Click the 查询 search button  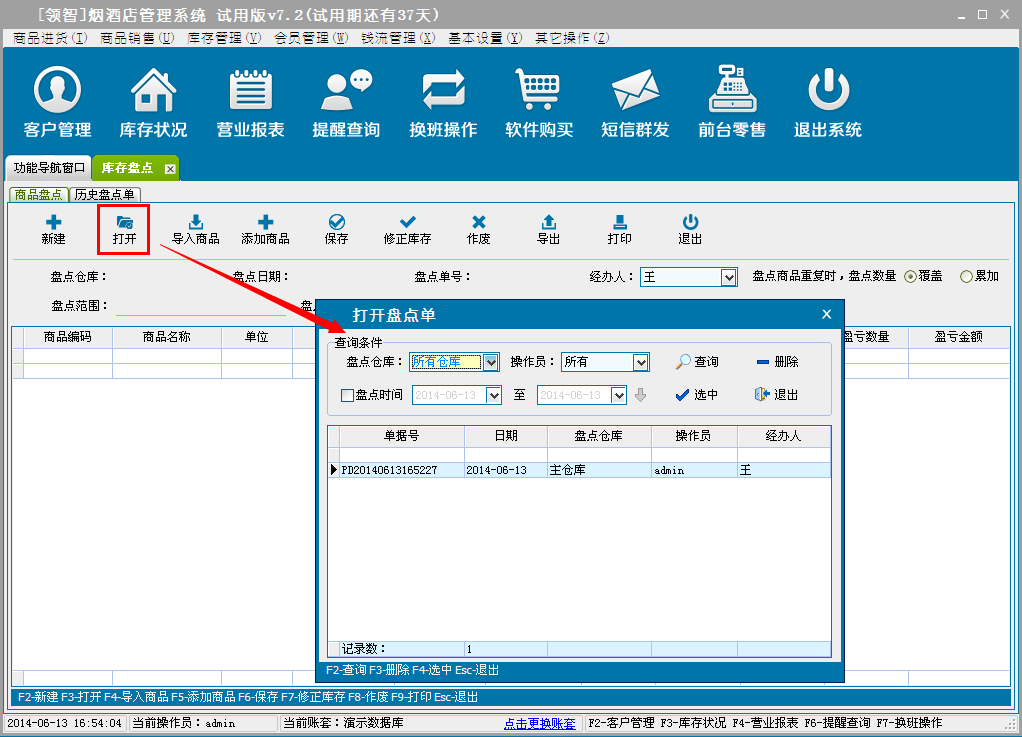coord(696,362)
